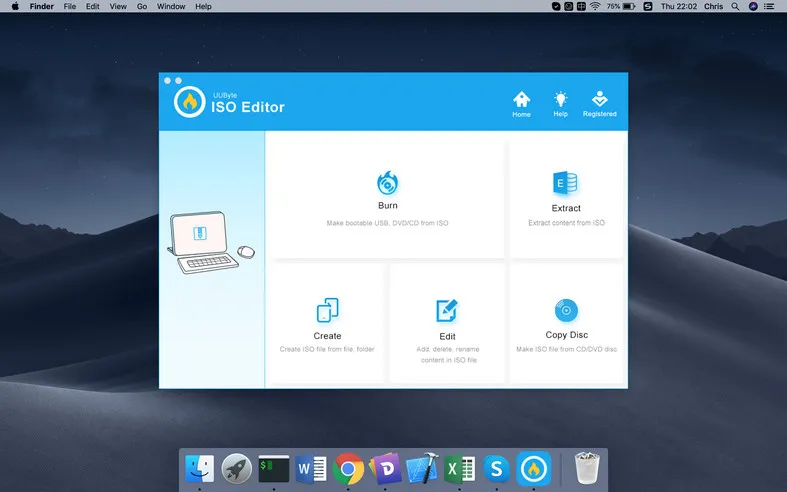Open the purple D app in Dock
This screenshot has width=787, height=492.
click(x=385, y=469)
